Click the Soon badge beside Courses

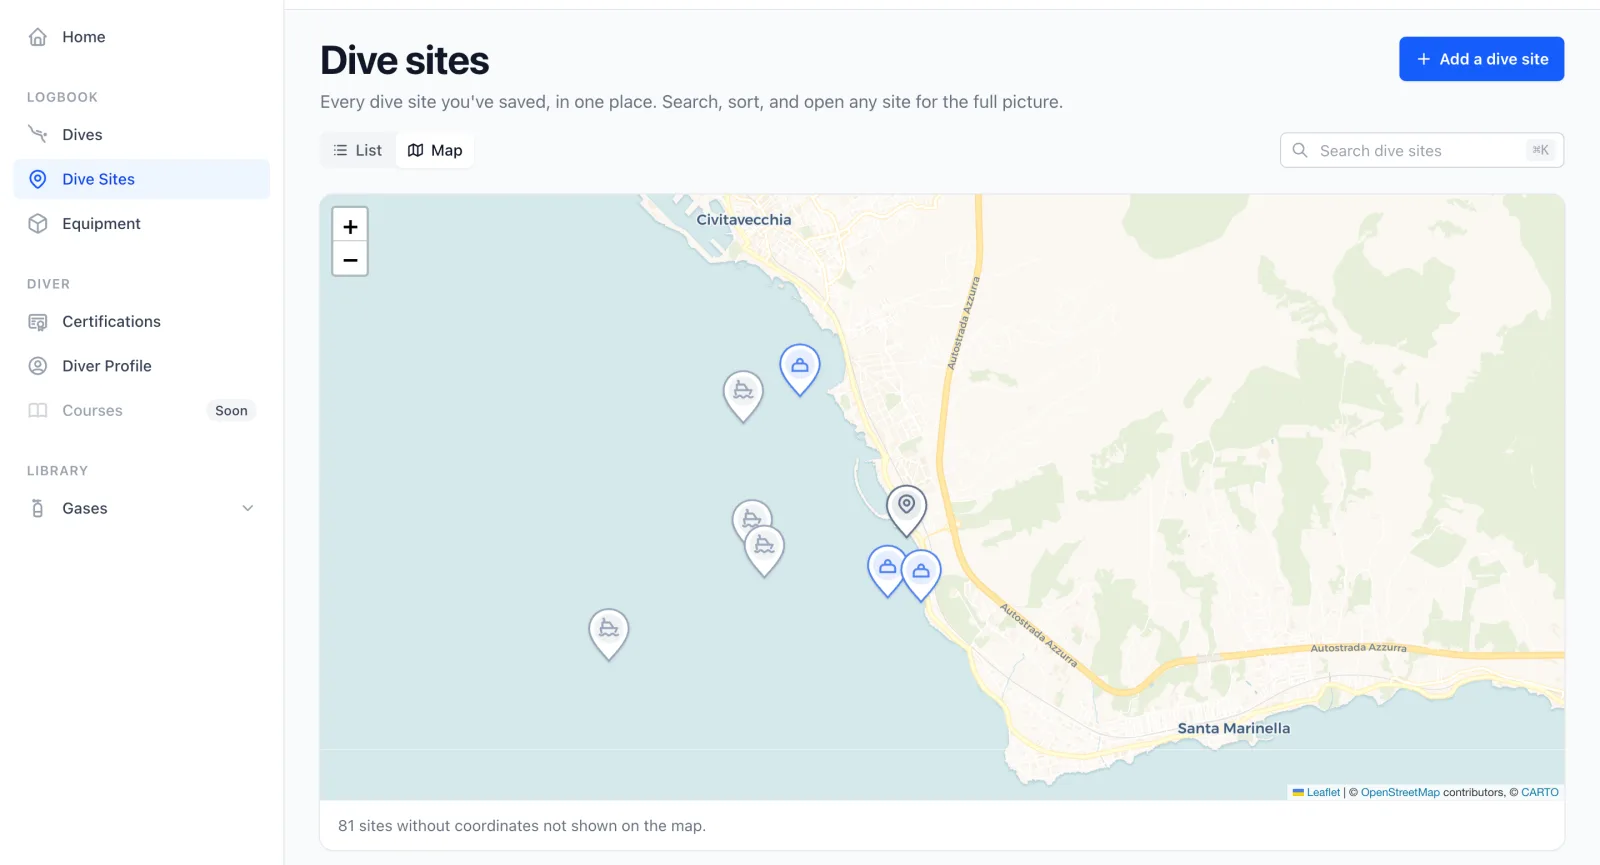(231, 410)
